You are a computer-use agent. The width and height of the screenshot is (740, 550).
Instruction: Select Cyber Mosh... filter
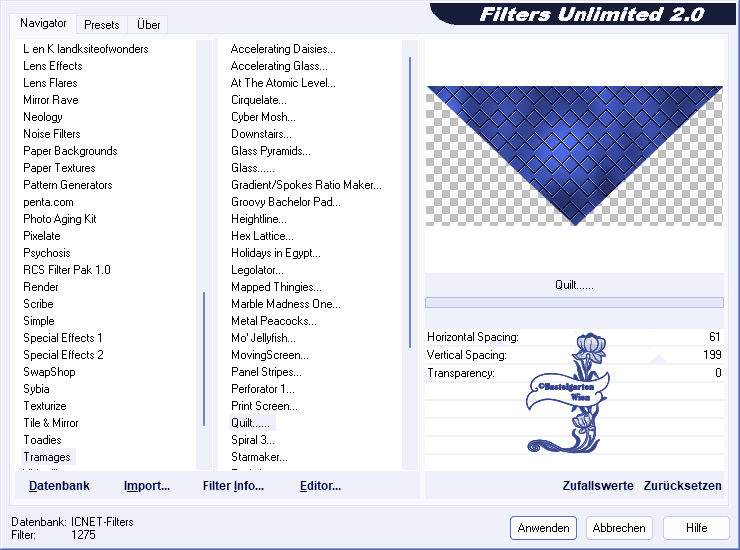click(263, 117)
